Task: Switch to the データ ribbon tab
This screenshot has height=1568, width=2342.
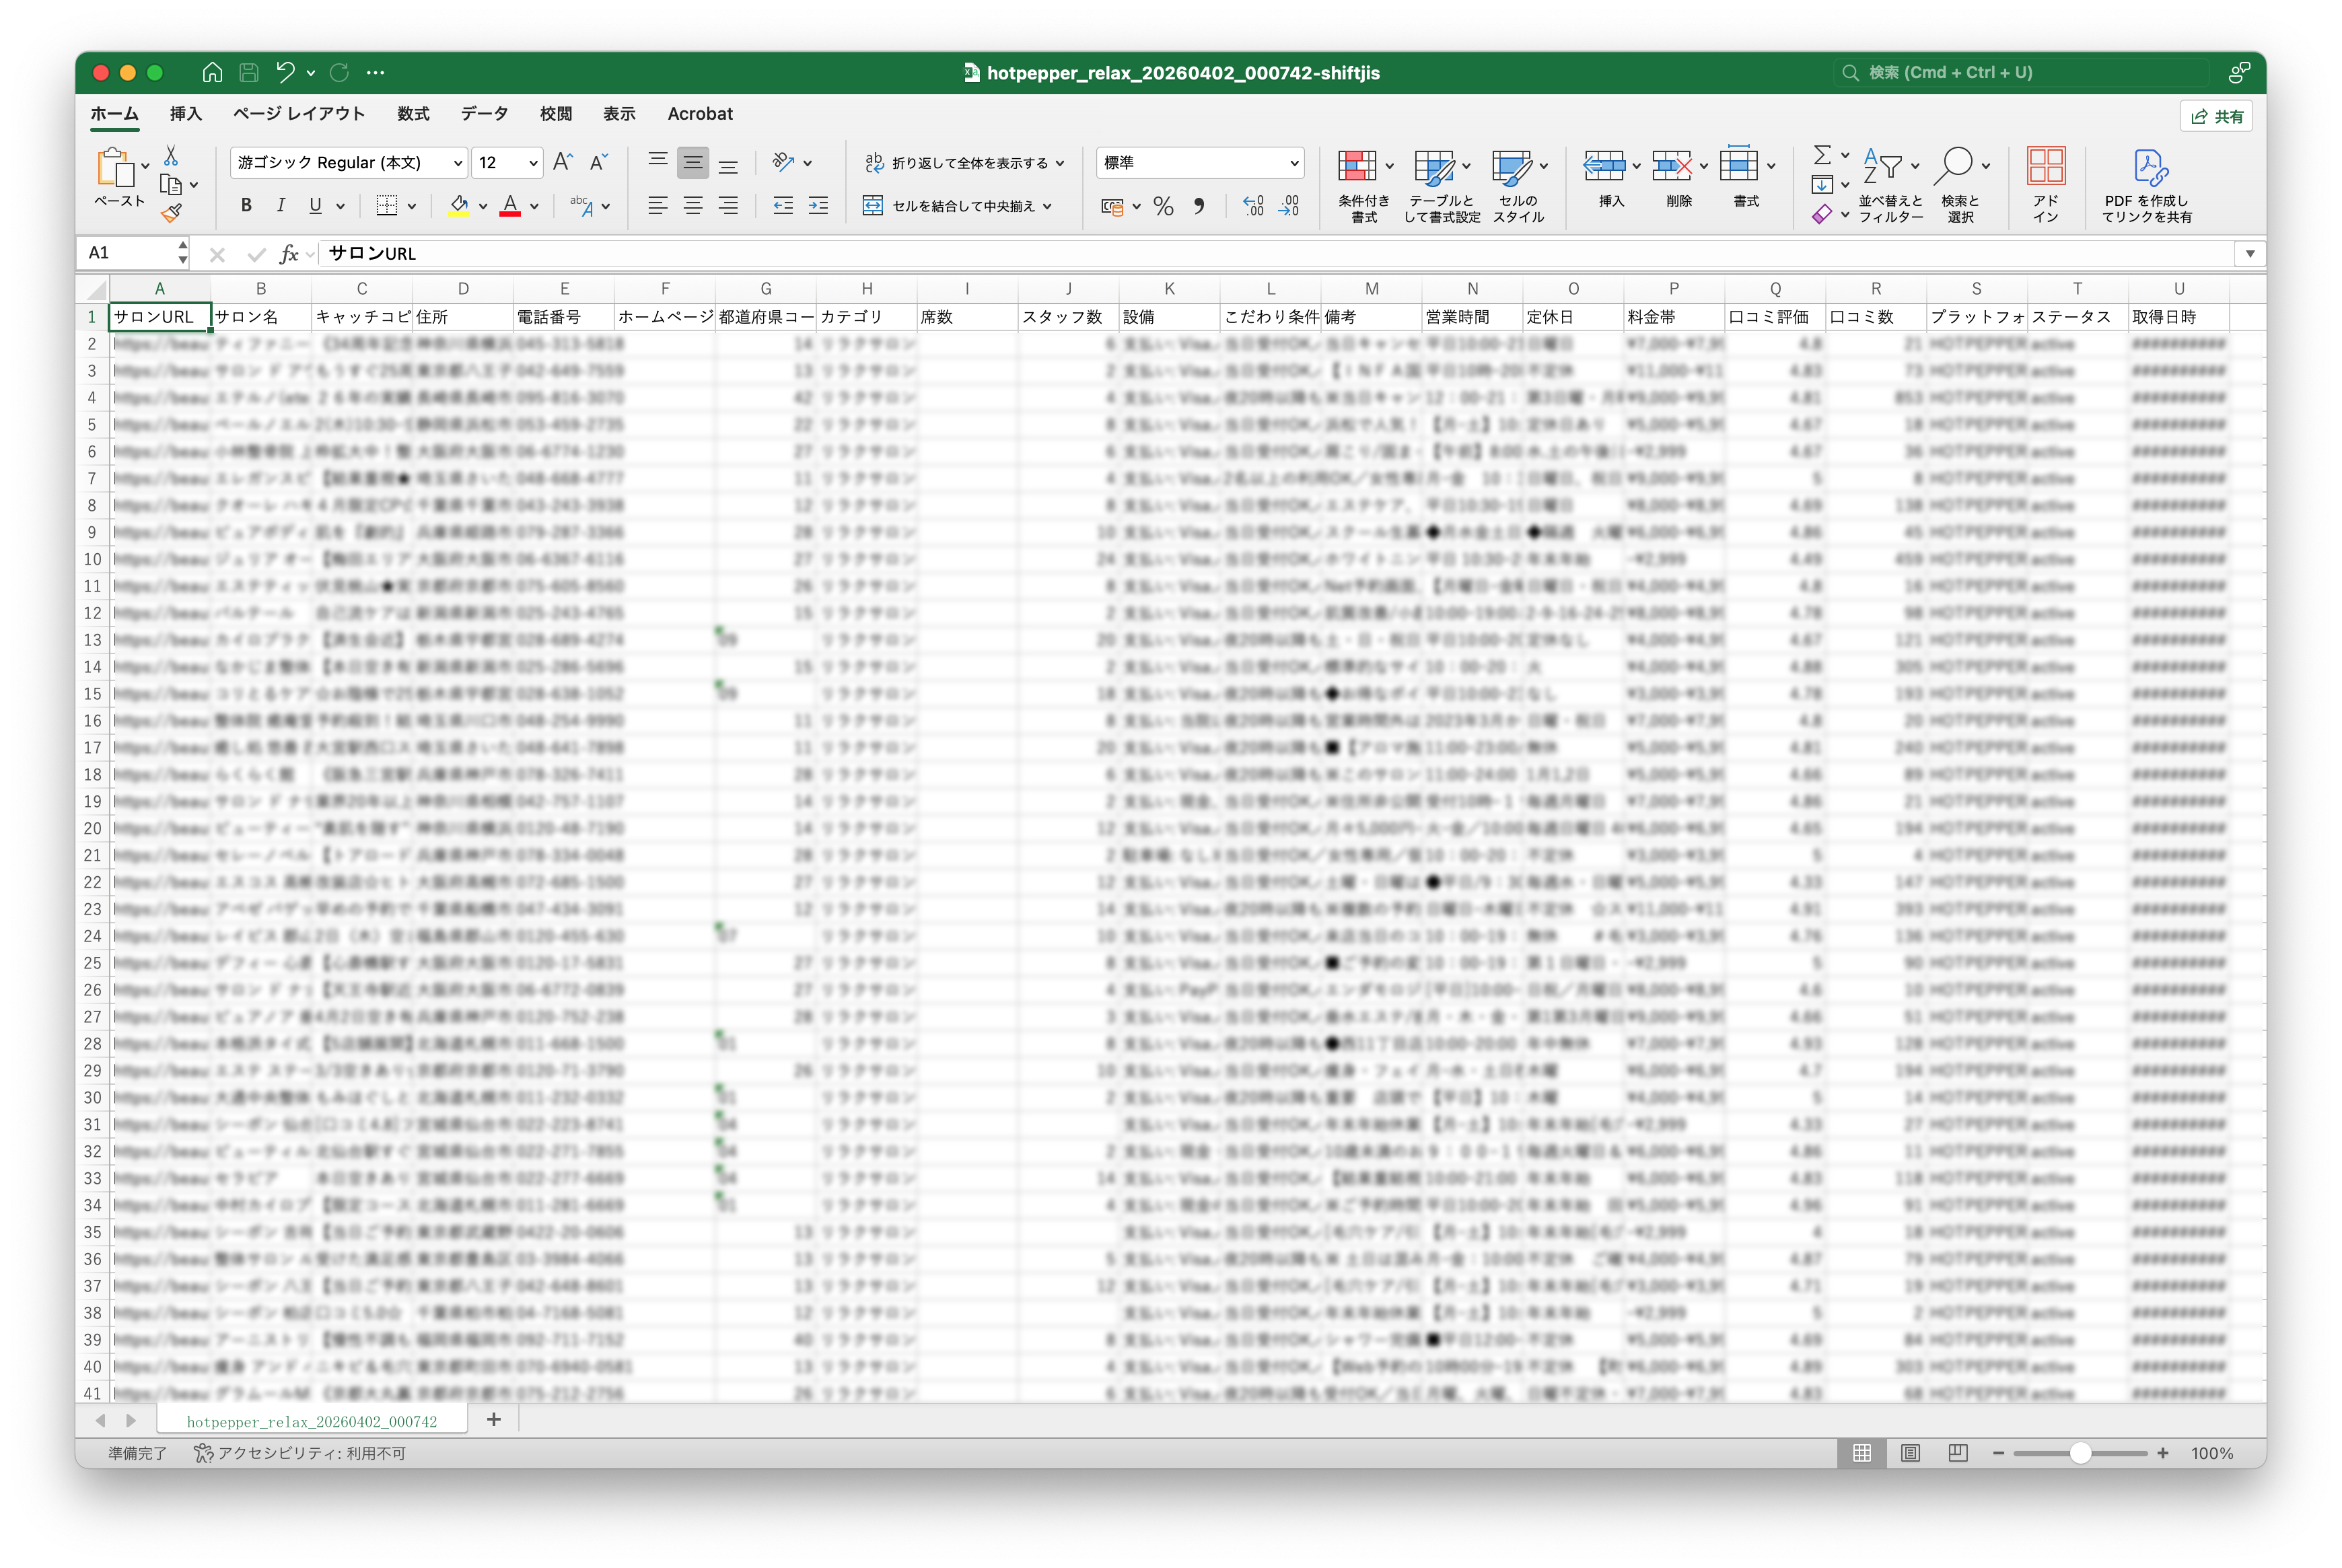Action: pos(484,114)
